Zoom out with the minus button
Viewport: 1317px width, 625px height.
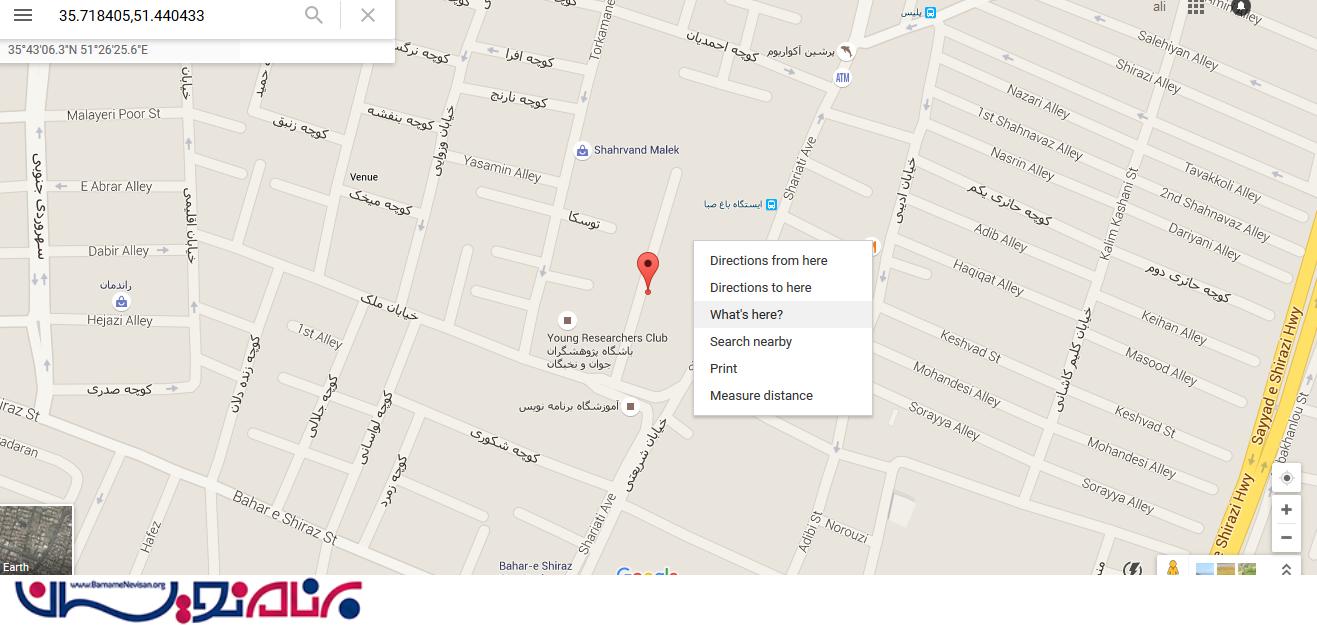tap(1287, 538)
